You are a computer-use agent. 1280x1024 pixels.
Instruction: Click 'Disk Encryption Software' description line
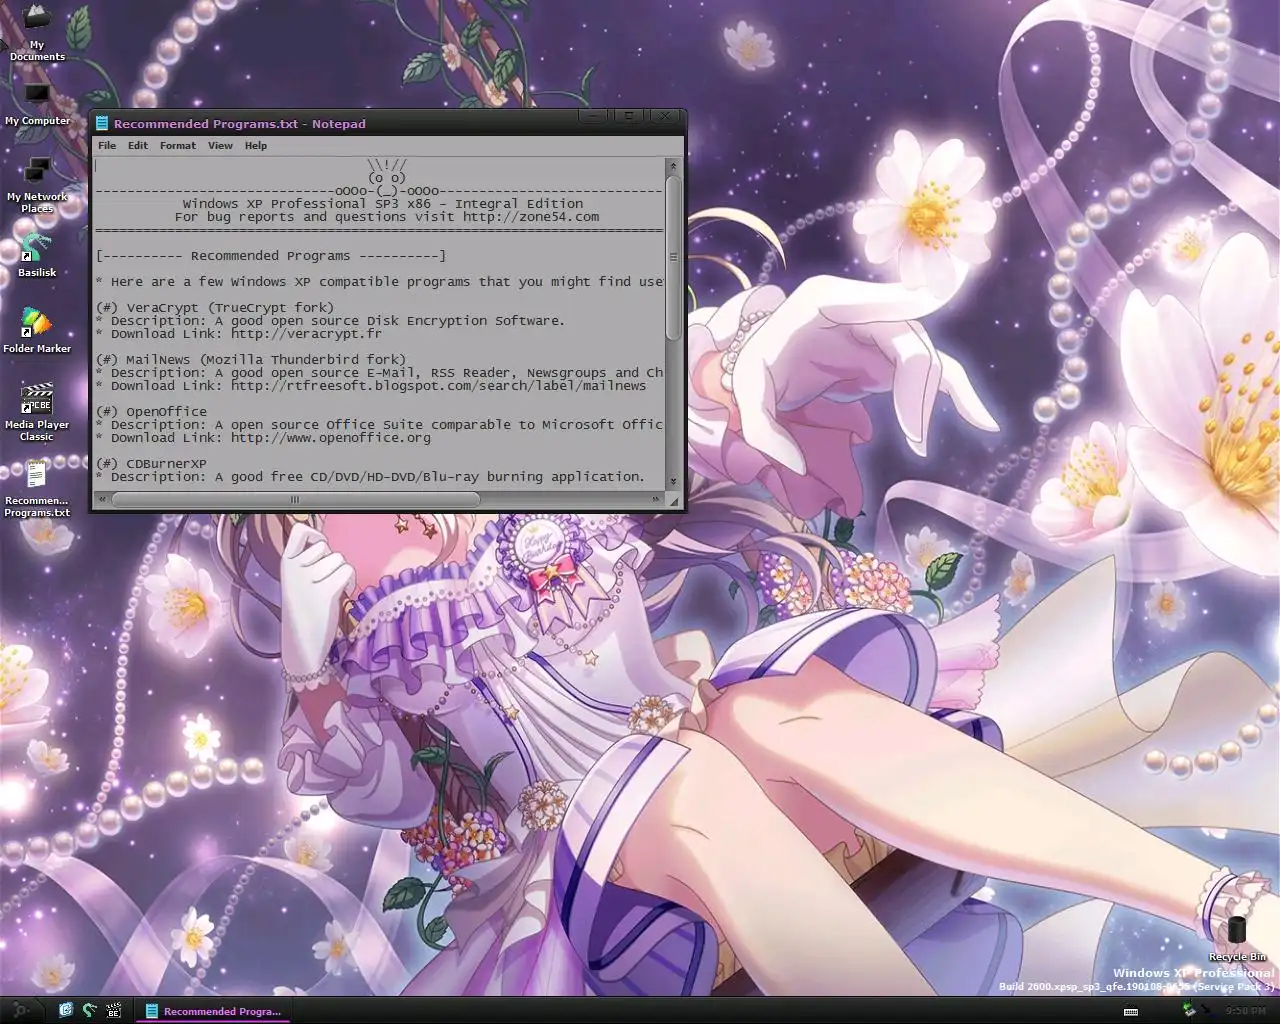[x=331, y=321]
